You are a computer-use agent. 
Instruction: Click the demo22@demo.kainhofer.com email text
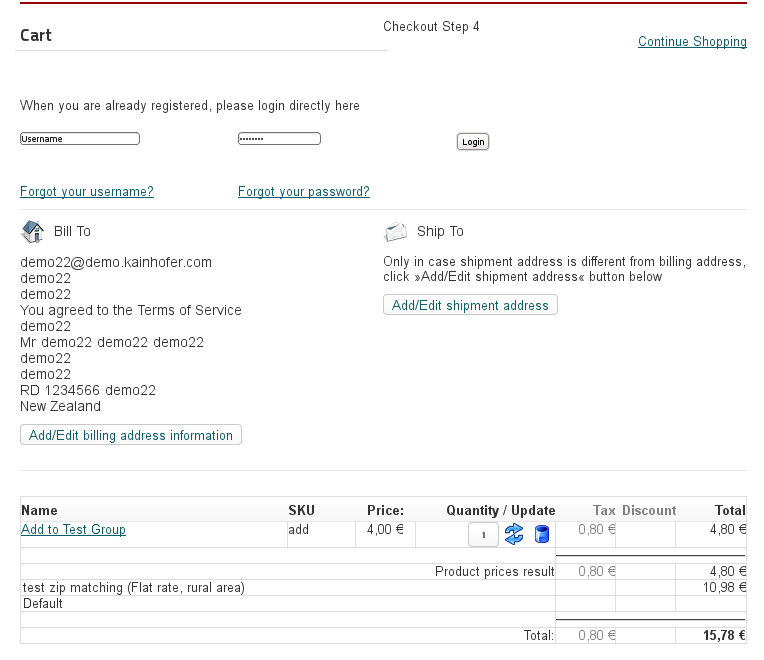click(x=116, y=263)
